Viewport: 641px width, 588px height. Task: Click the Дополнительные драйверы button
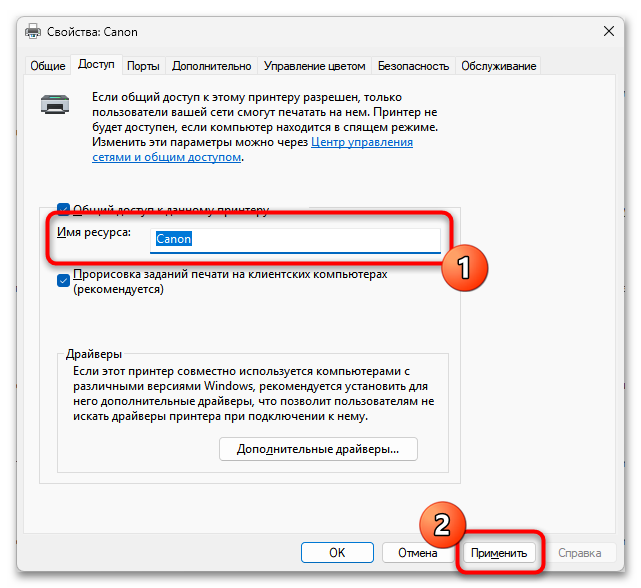(318, 449)
